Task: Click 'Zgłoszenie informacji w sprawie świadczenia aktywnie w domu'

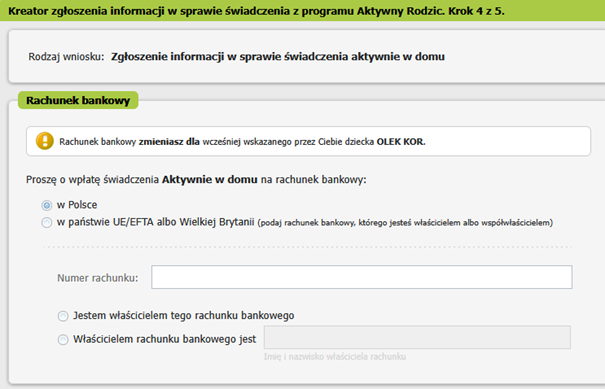Action: pos(278,57)
